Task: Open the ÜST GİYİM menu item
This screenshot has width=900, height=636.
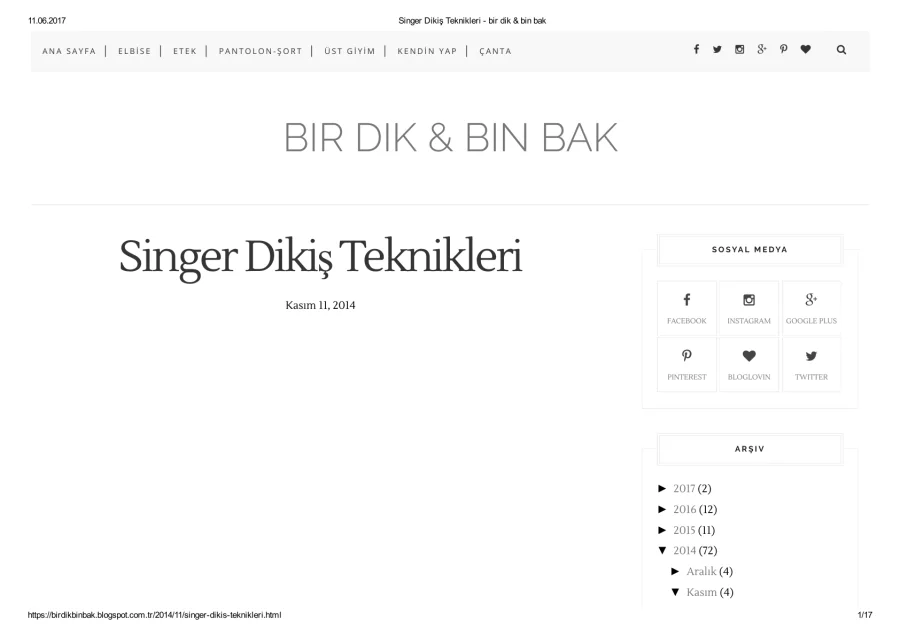Action: [x=350, y=51]
